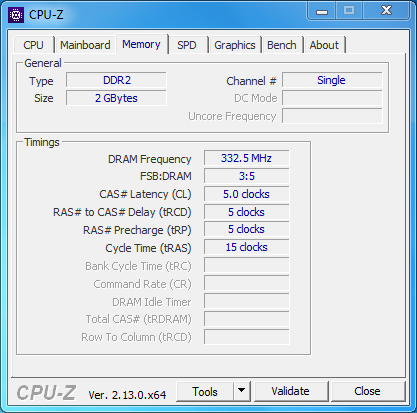The width and height of the screenshot is (417, 413).
Task: Click the Channel # field showing Single
Action: click(x=332, y=80)
